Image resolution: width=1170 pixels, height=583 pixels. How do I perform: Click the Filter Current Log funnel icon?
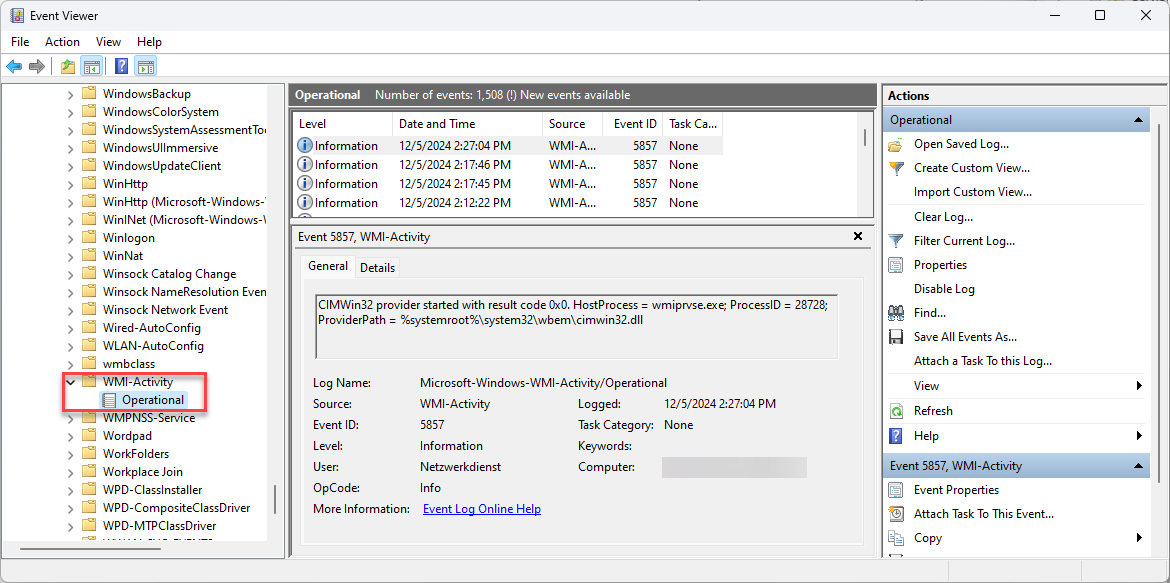[x=895, y=240]
